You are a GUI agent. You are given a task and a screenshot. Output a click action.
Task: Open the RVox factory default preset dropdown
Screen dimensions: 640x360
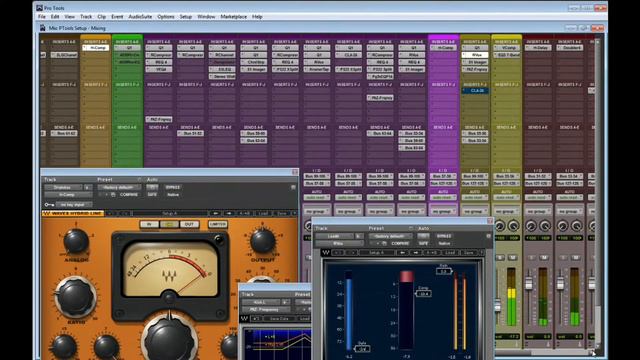pyautogui.click(x=391, y=236)
